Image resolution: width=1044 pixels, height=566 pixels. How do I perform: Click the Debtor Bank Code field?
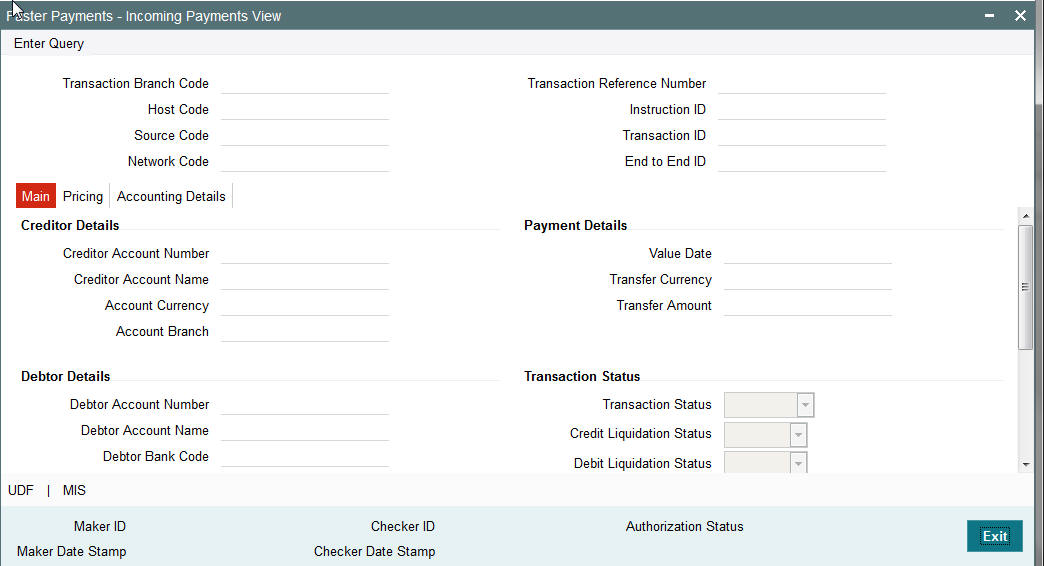[304, 457]
